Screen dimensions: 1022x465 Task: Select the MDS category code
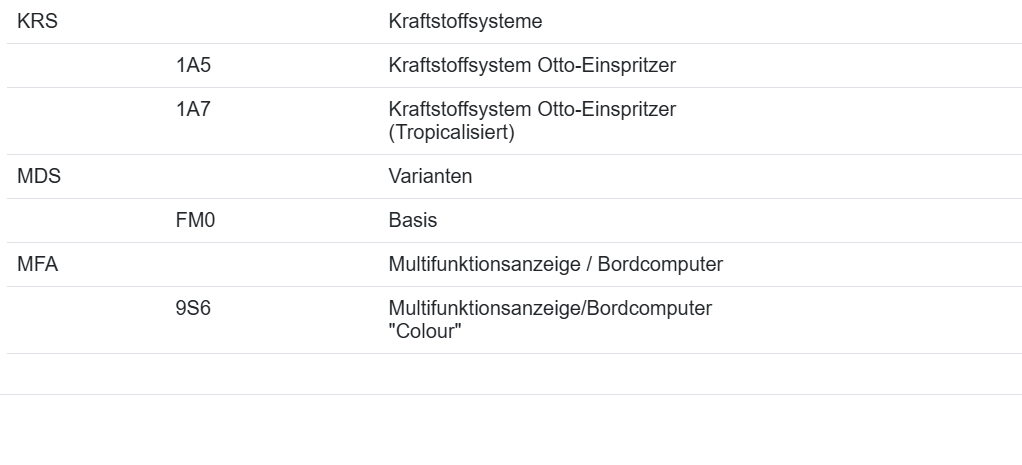pos(39,177)
